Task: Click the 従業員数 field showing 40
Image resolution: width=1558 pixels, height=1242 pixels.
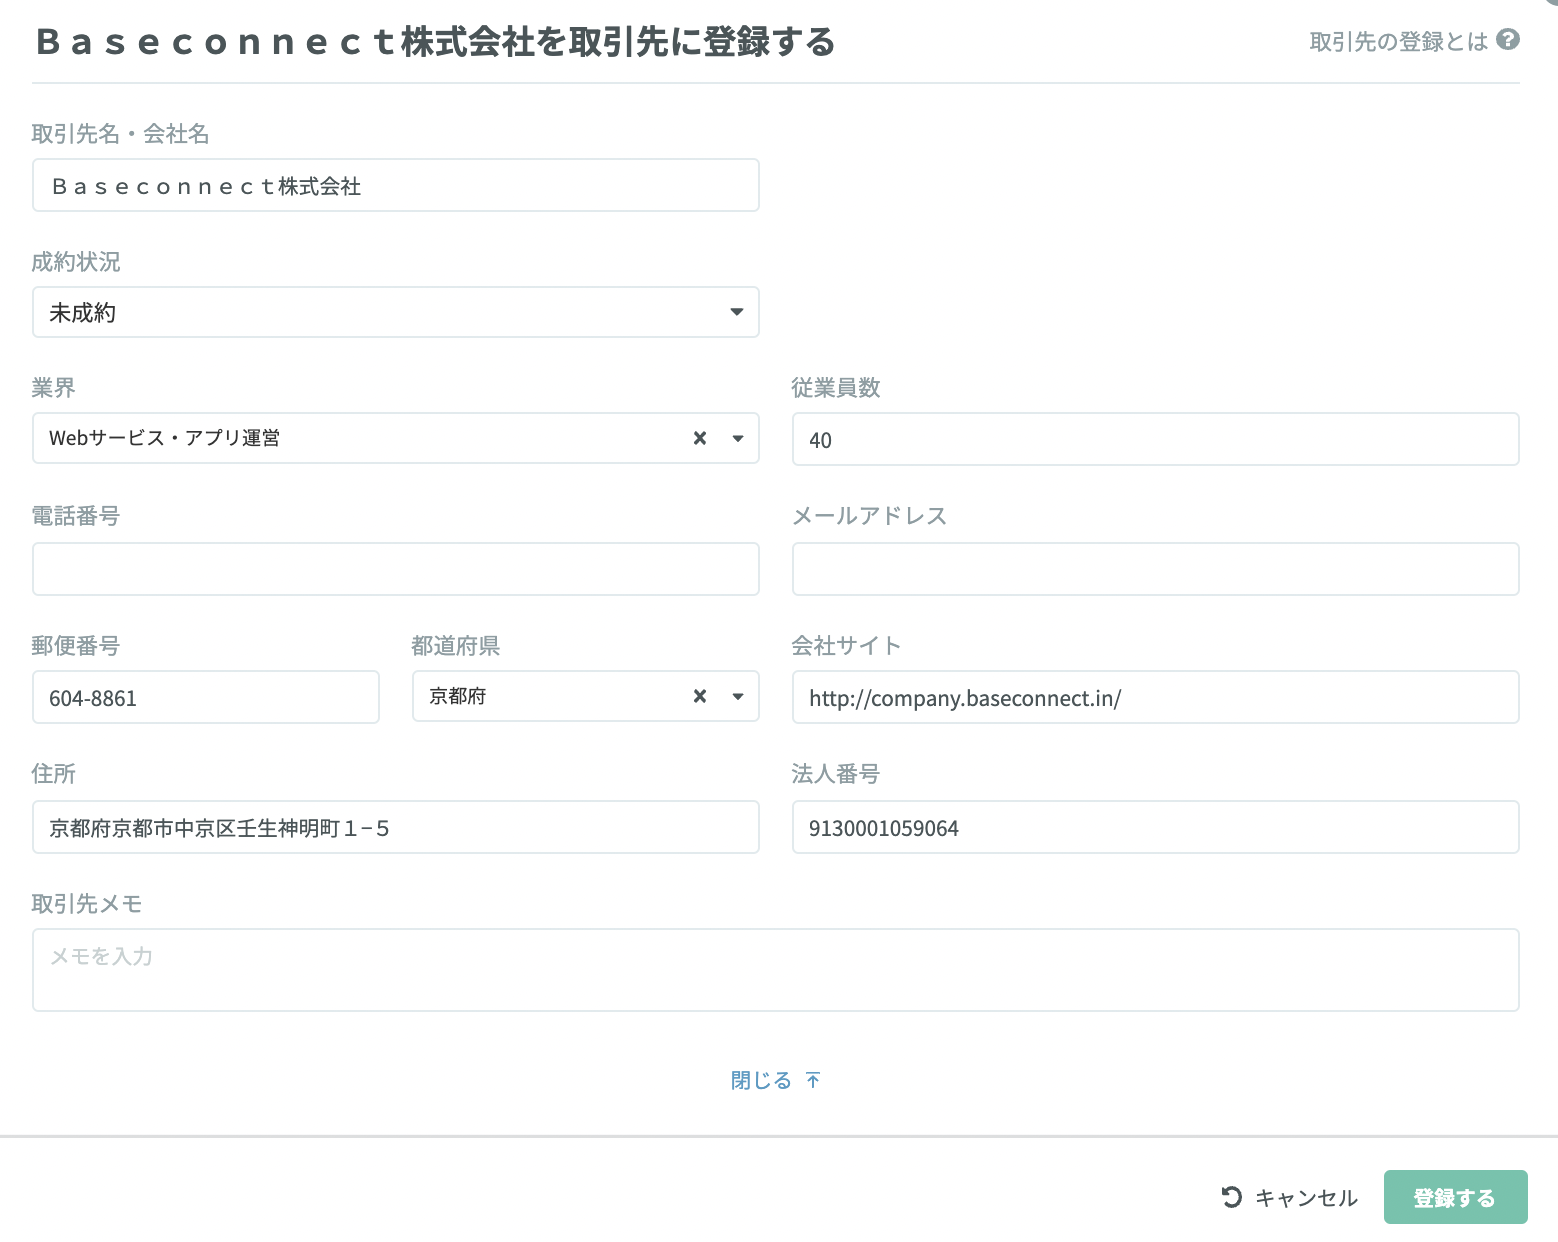Action: (1155, 439)
